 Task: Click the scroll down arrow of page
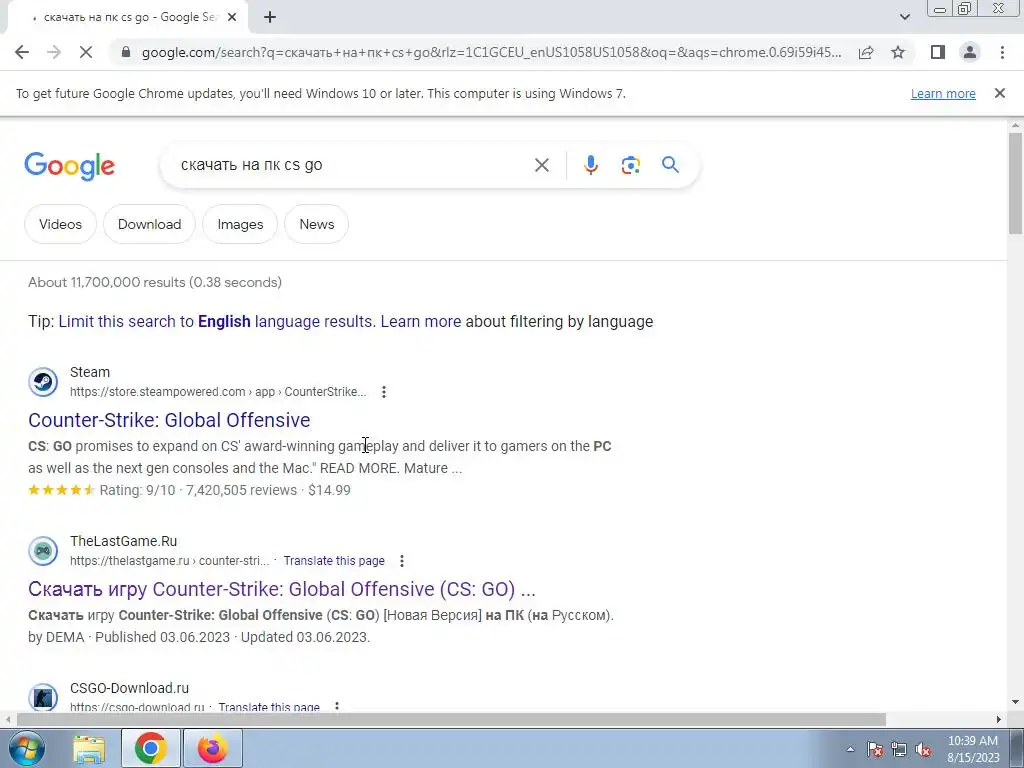(1015, 703)
